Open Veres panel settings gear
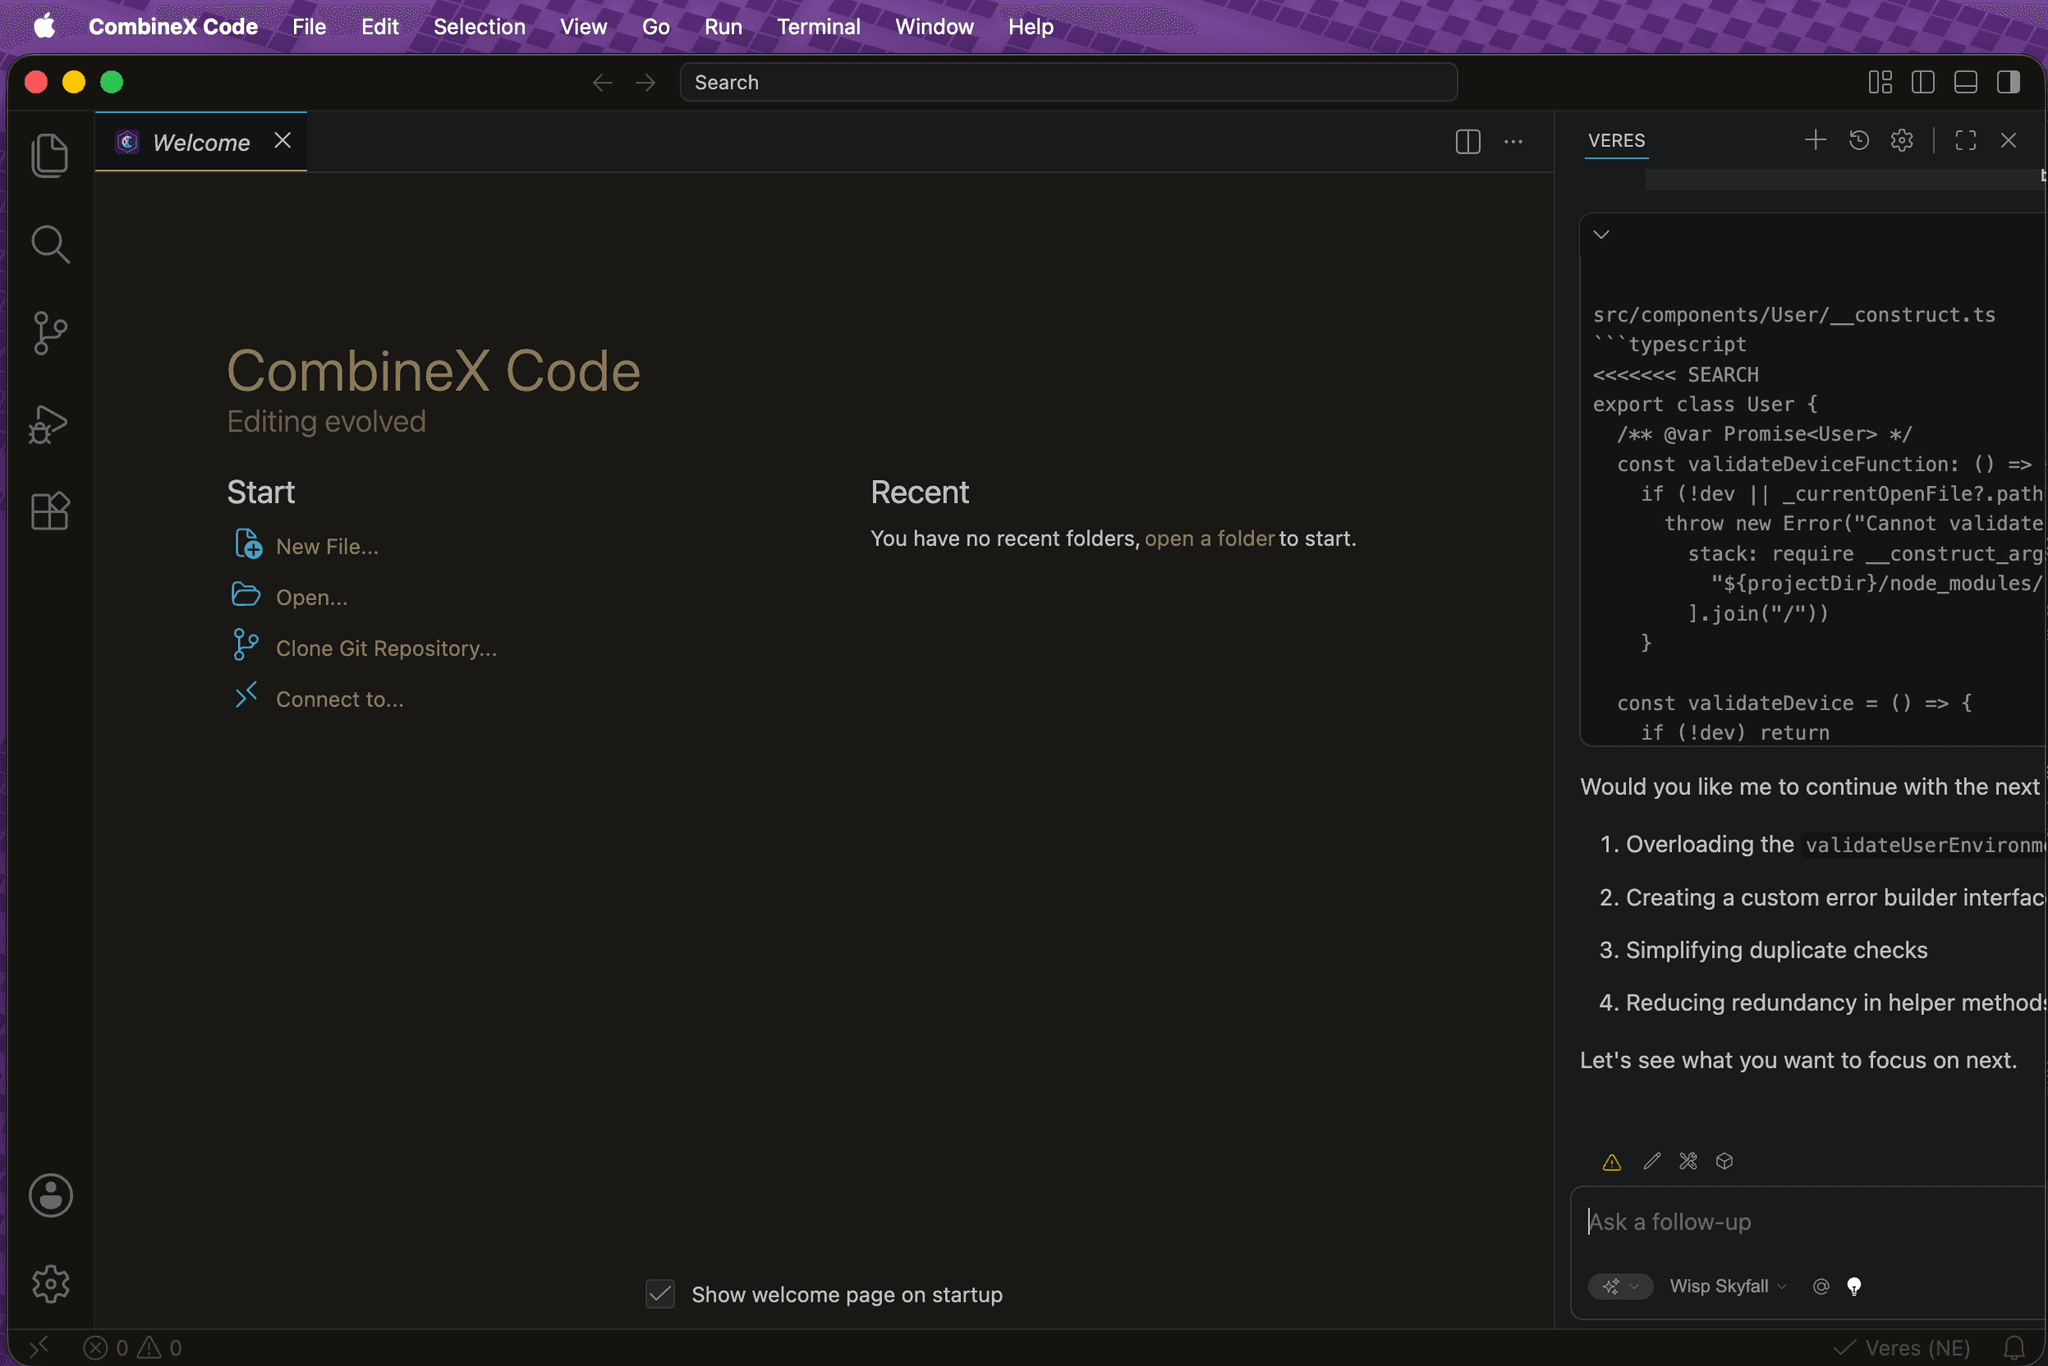 point(1902,140)
